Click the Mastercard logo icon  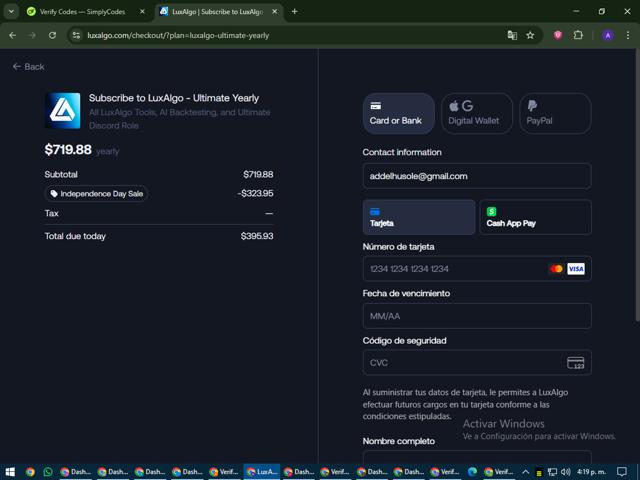coord(556,269)
